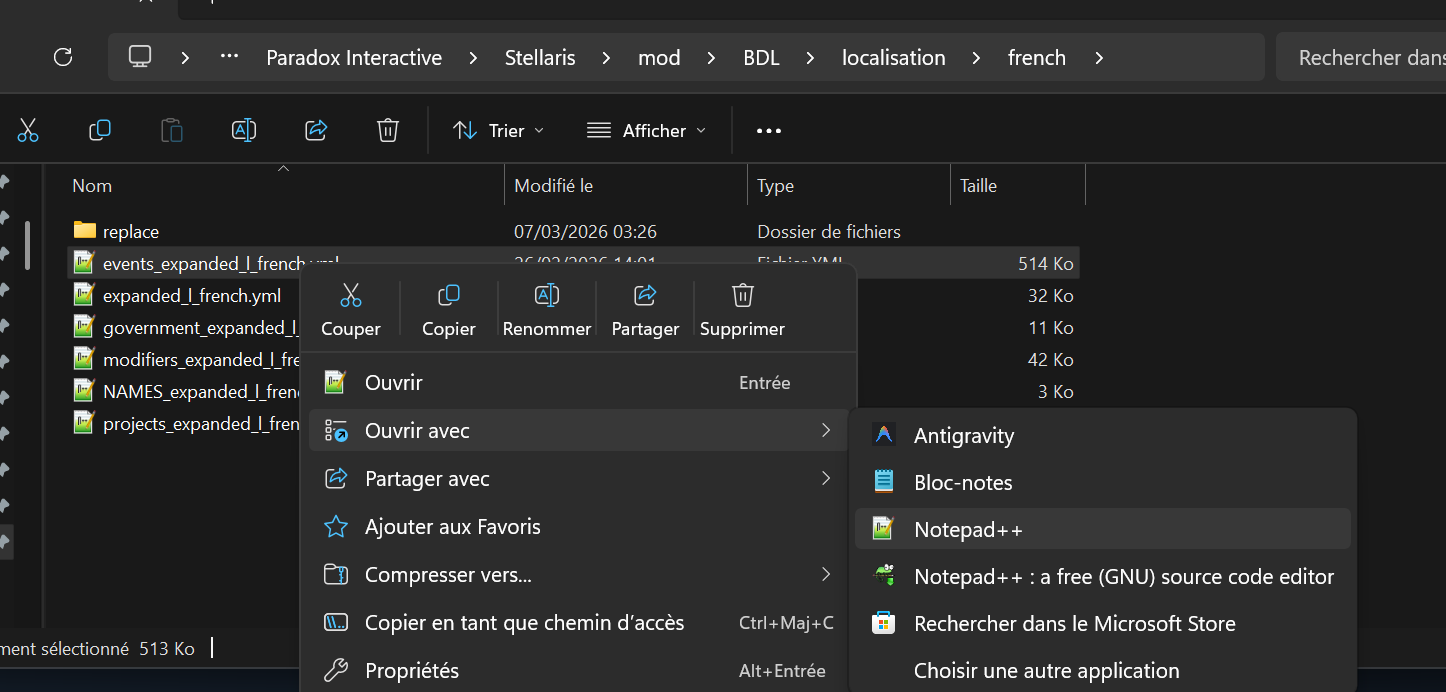
Task: Expand chevron after localisation in breadcrumb
Action: pos(976,58)
